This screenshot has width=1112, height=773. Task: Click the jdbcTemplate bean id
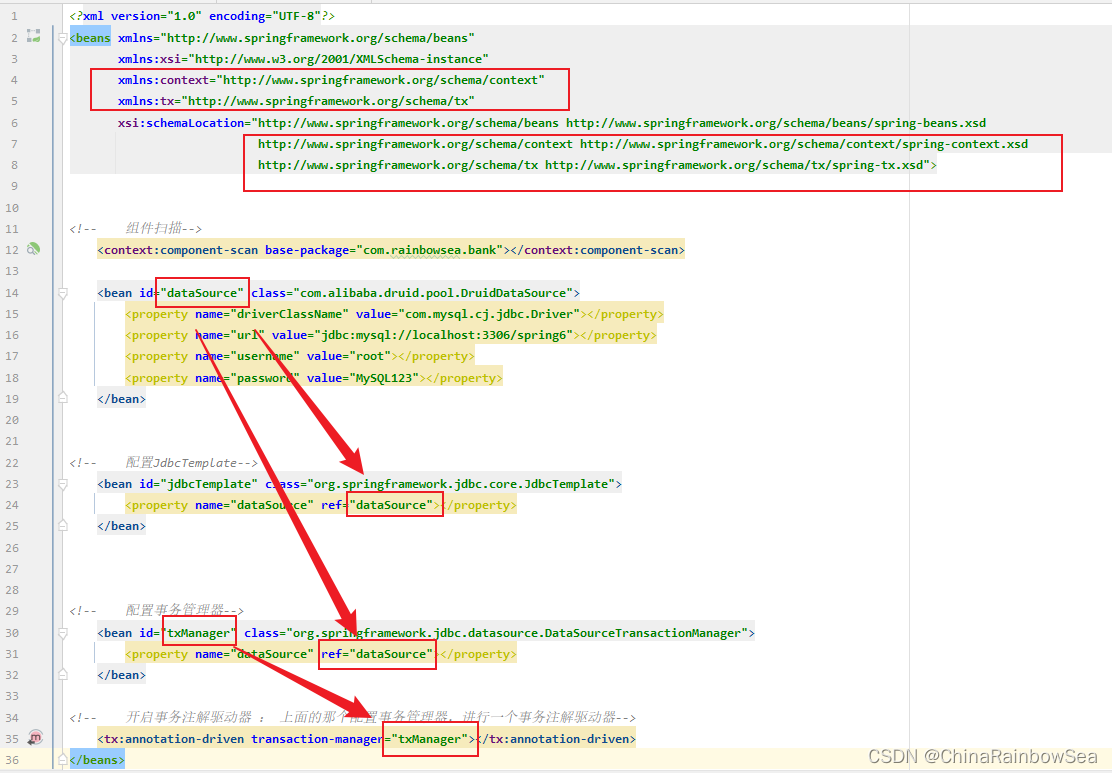pos(209,484)
